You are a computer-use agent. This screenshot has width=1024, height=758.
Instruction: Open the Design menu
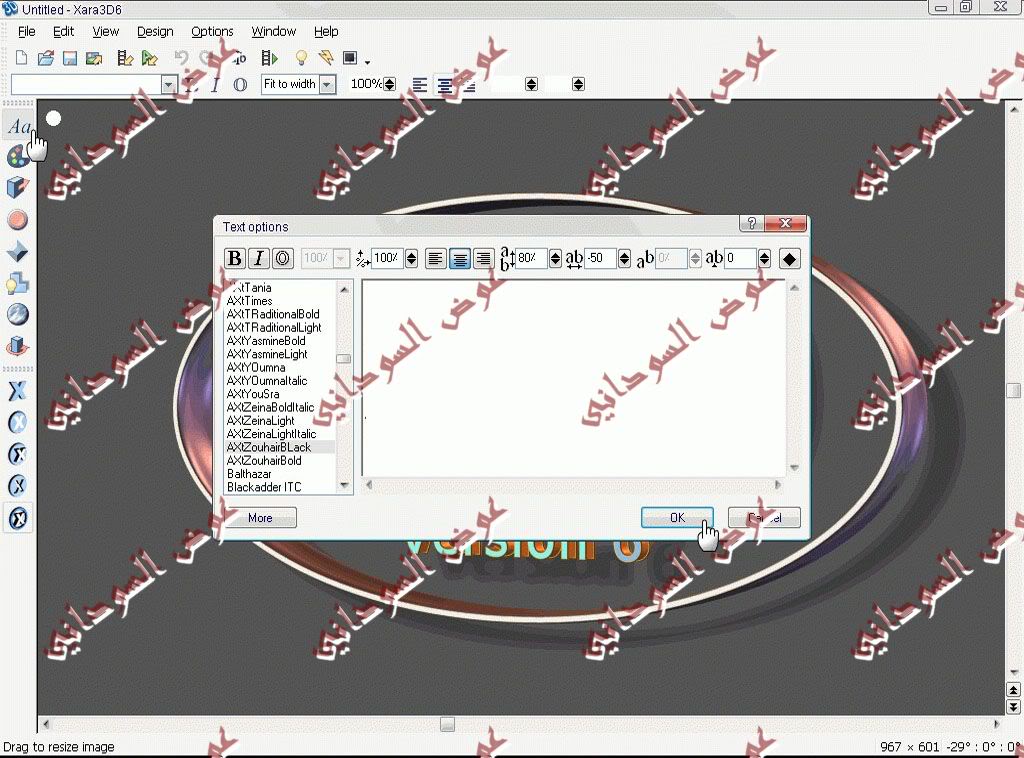point(155,31)
